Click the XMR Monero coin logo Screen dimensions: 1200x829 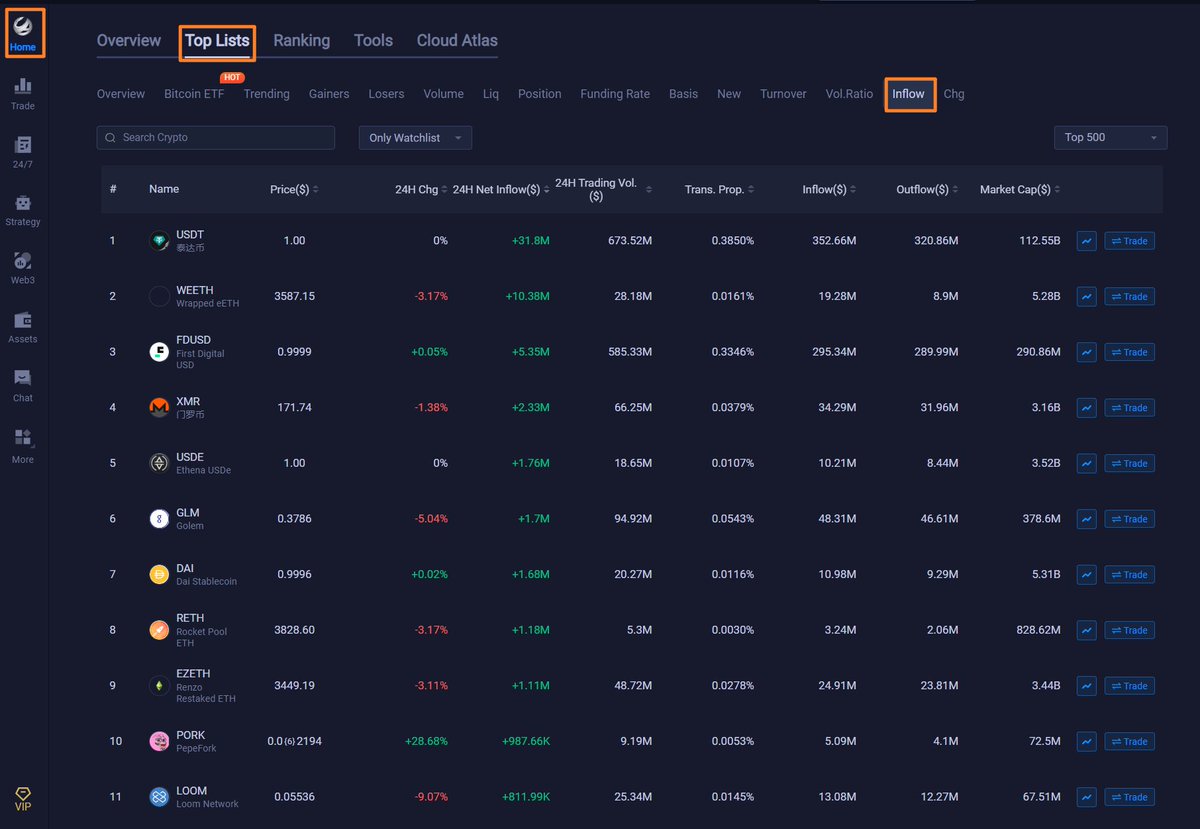pos(159,408)
